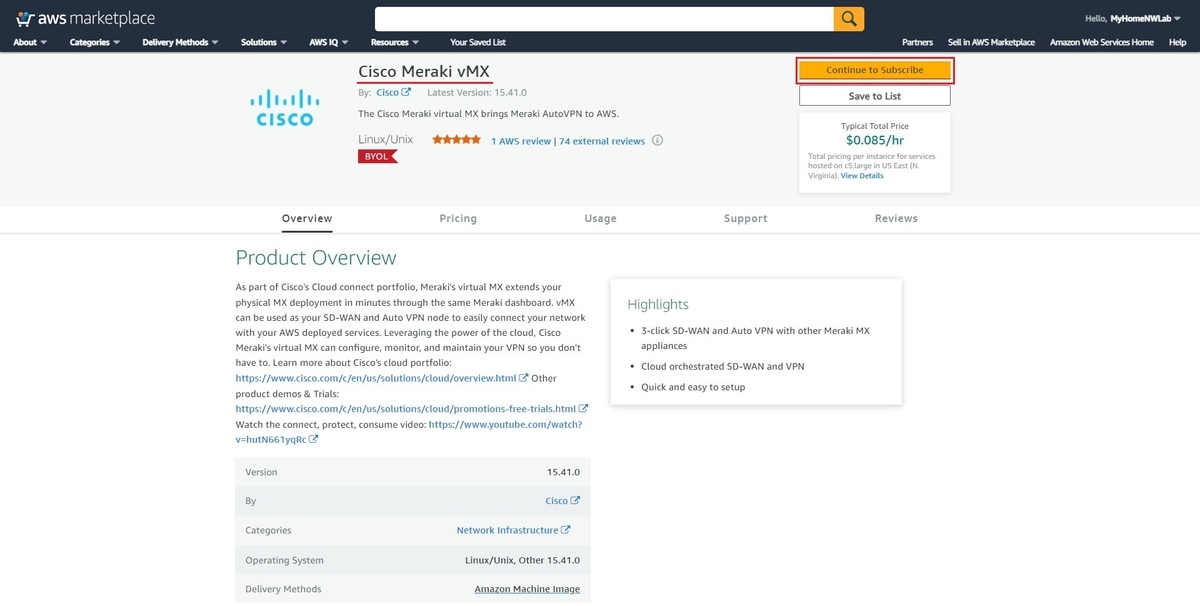Screen dimensions: 1200x606
Task: Expand the Resources dropdown
Action: pos(395,42)
